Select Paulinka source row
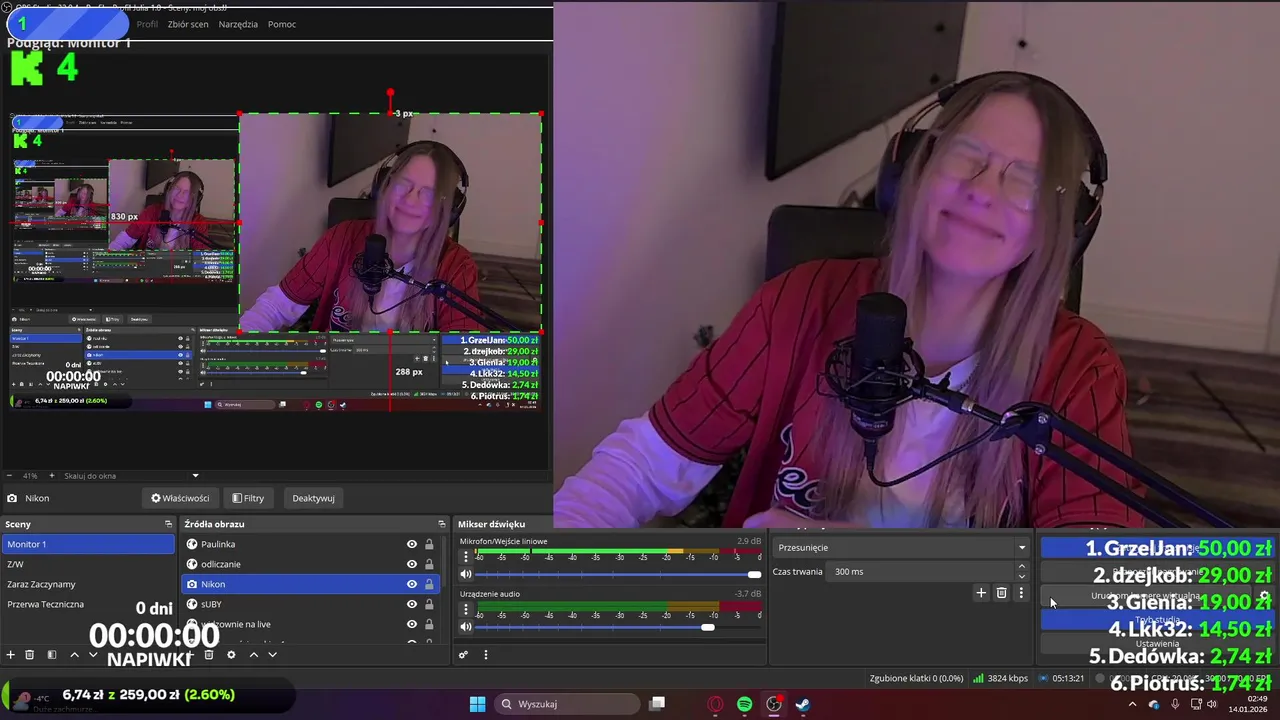The width and height of the screenshot is (1280, 720). tap(310, 544)
